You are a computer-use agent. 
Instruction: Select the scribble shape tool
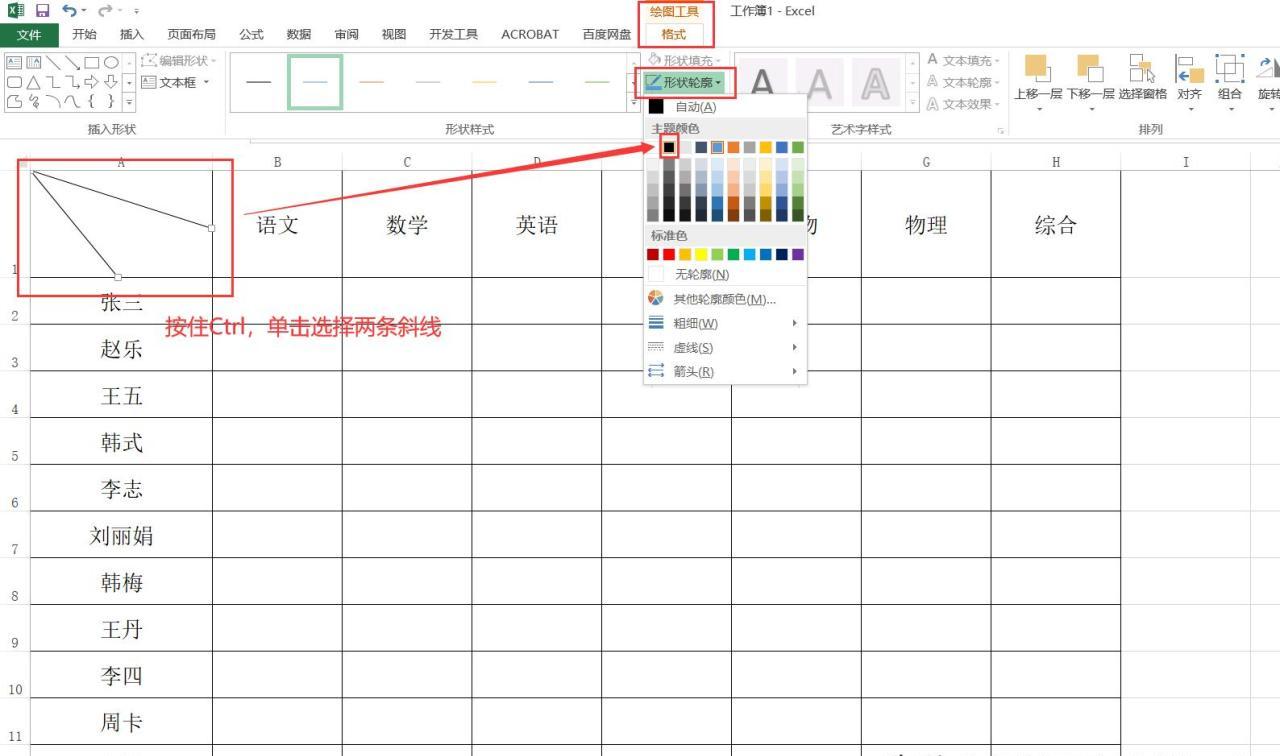33,101
